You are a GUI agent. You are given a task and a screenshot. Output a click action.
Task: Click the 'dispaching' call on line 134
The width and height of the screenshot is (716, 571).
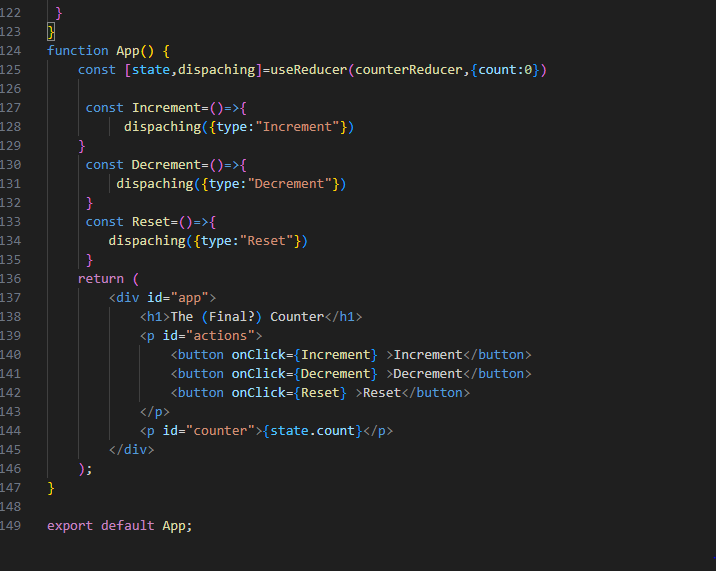[x=147, y=241]
